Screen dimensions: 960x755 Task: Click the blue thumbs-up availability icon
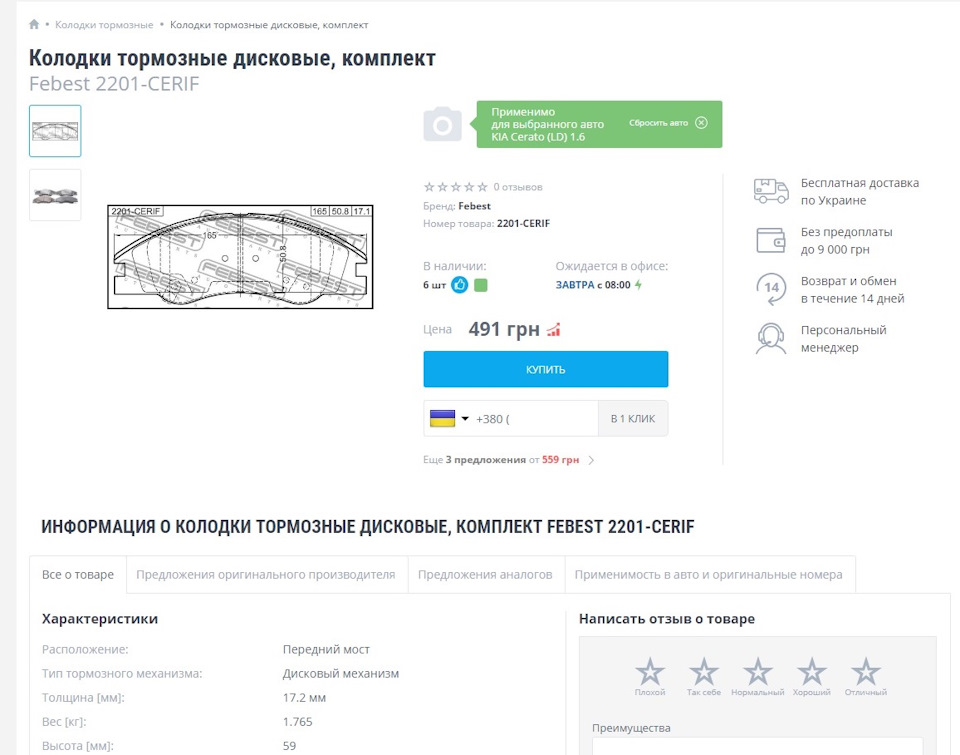[x=459, y=285]
